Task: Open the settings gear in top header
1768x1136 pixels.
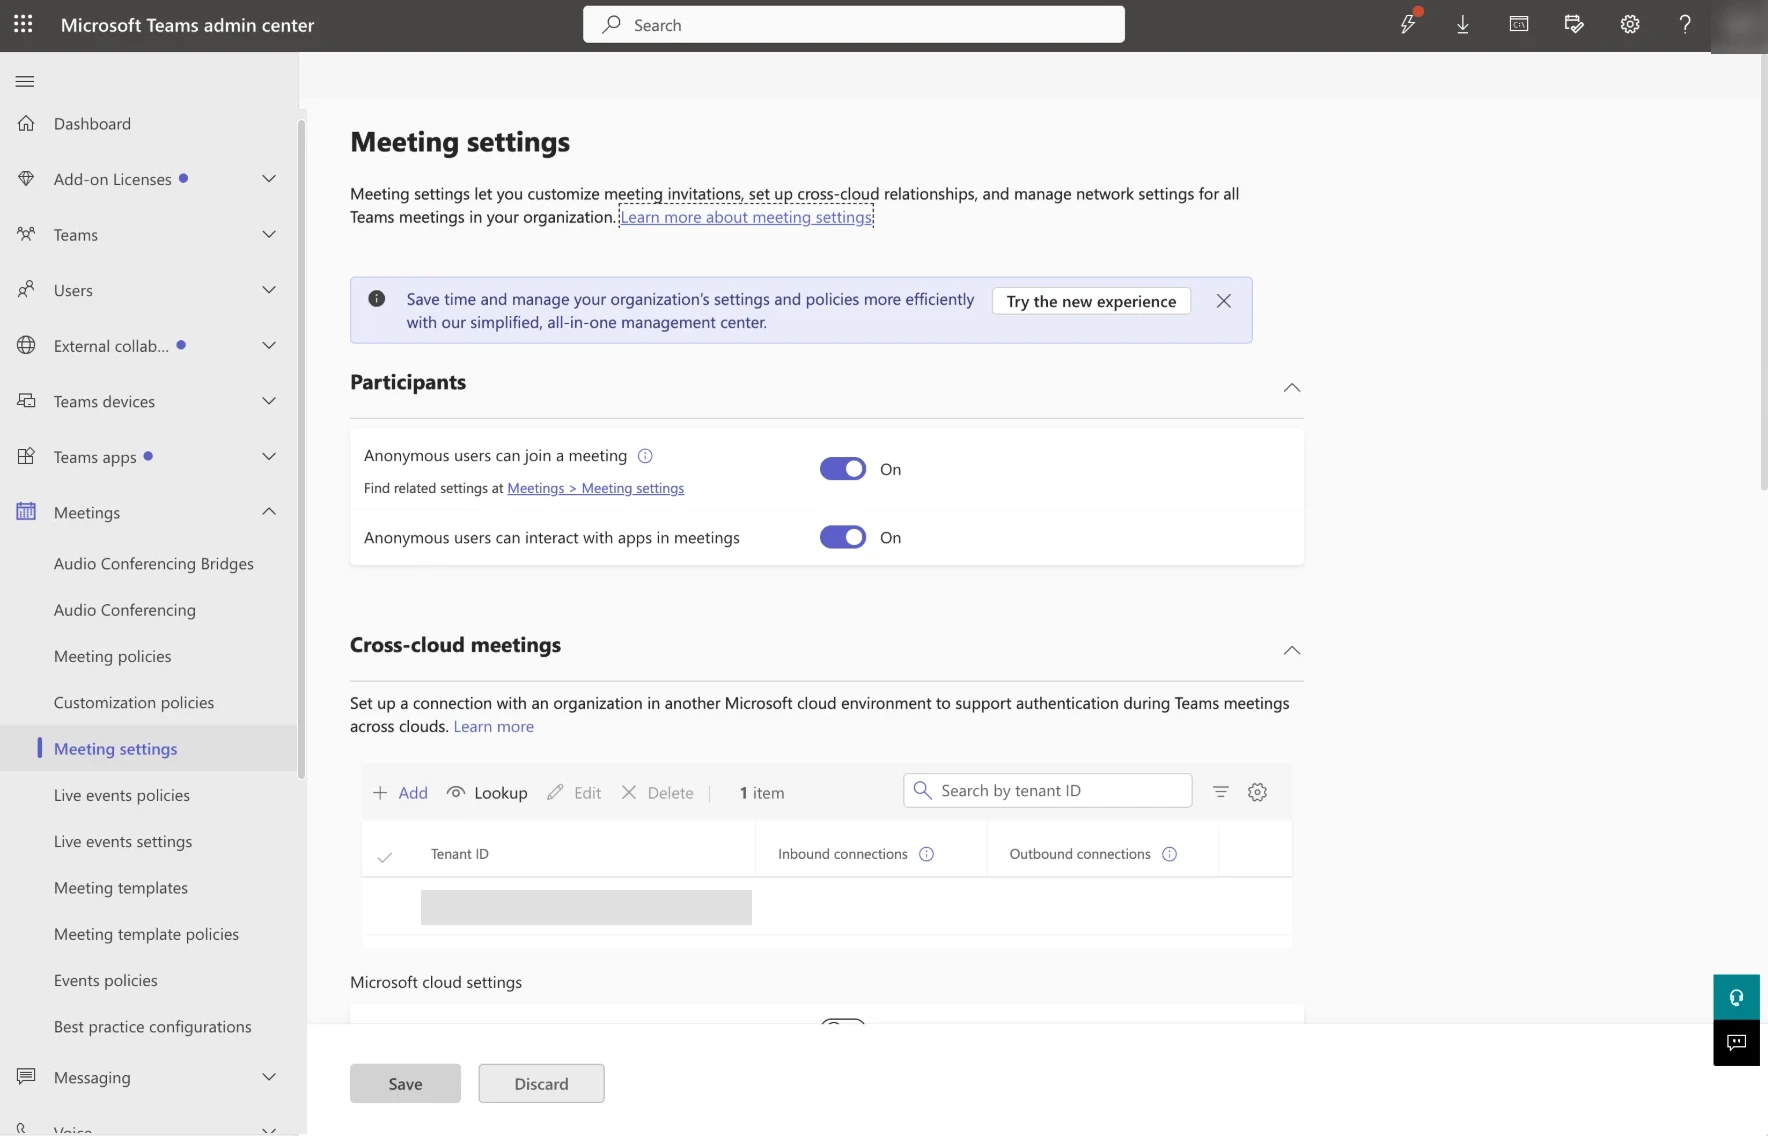Action: click(x=1630, y=24)
